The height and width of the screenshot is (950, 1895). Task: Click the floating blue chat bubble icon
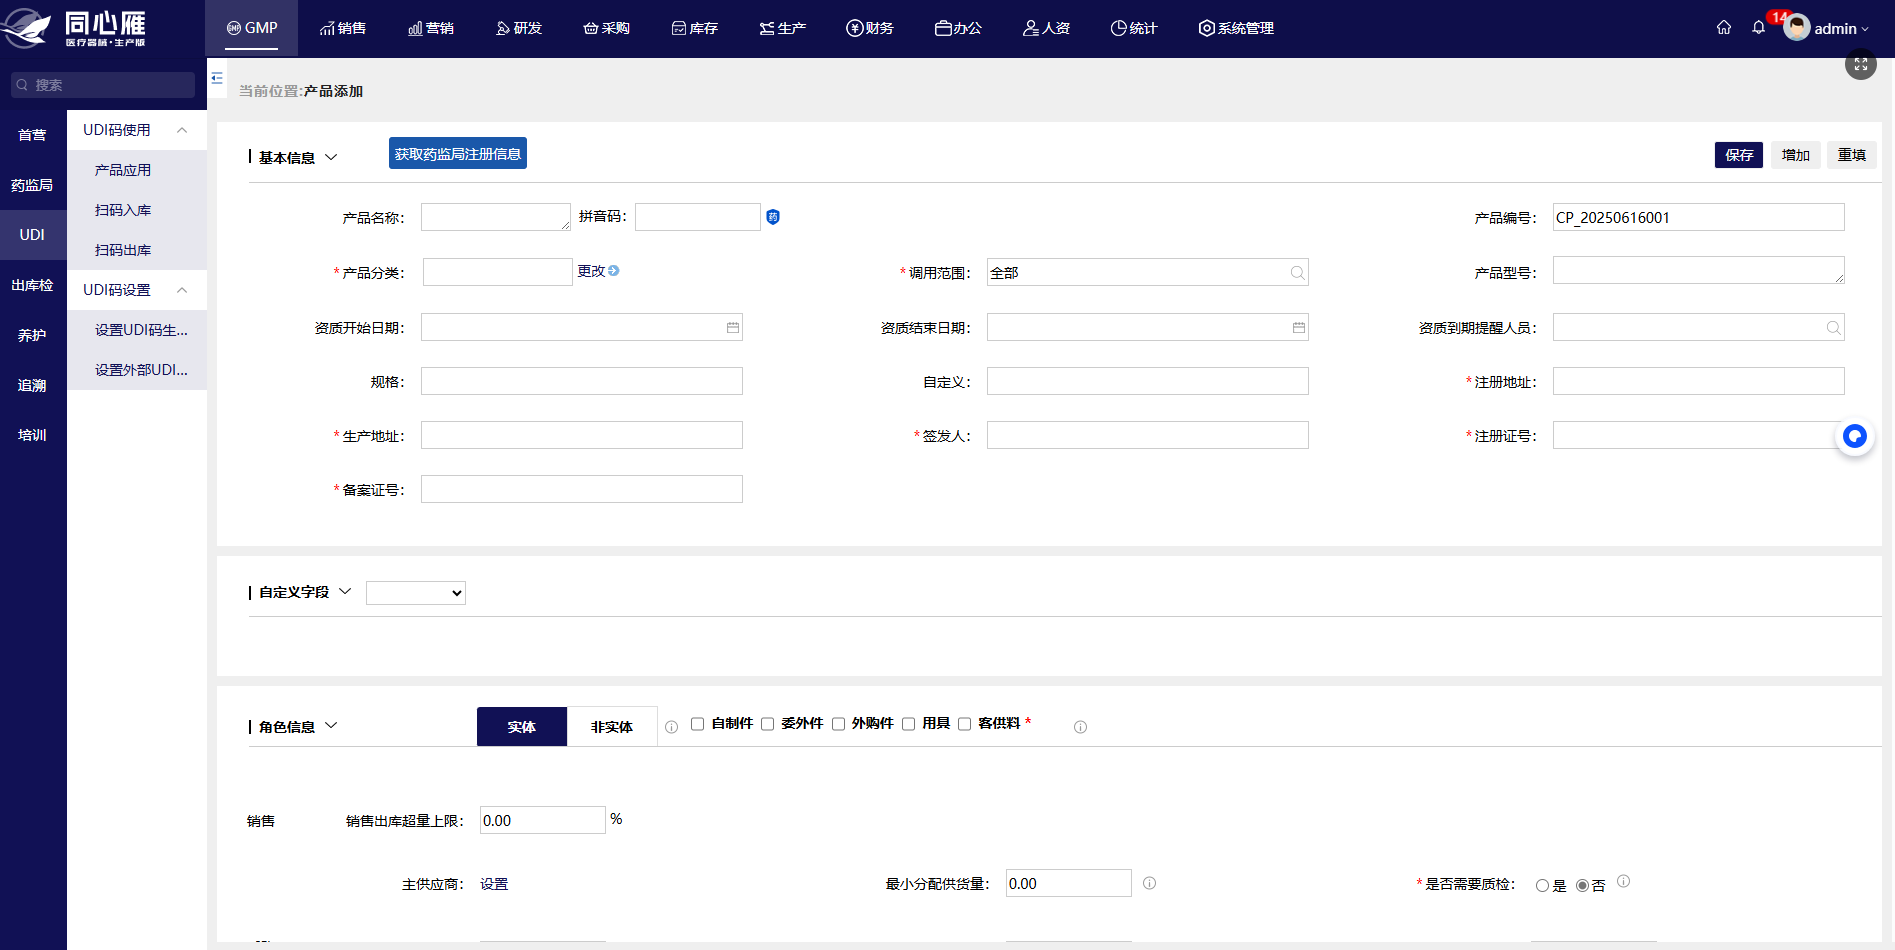[x=1855, y=436]
